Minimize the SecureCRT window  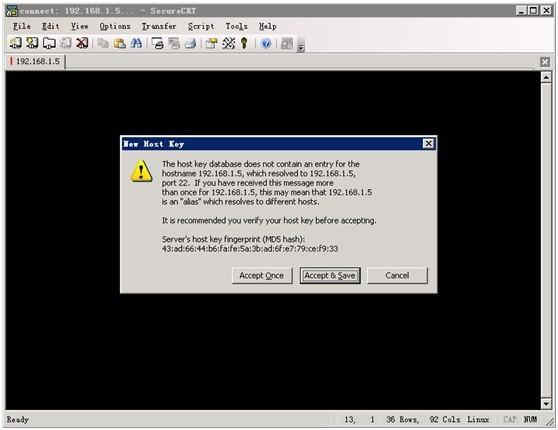pos(521,11)
